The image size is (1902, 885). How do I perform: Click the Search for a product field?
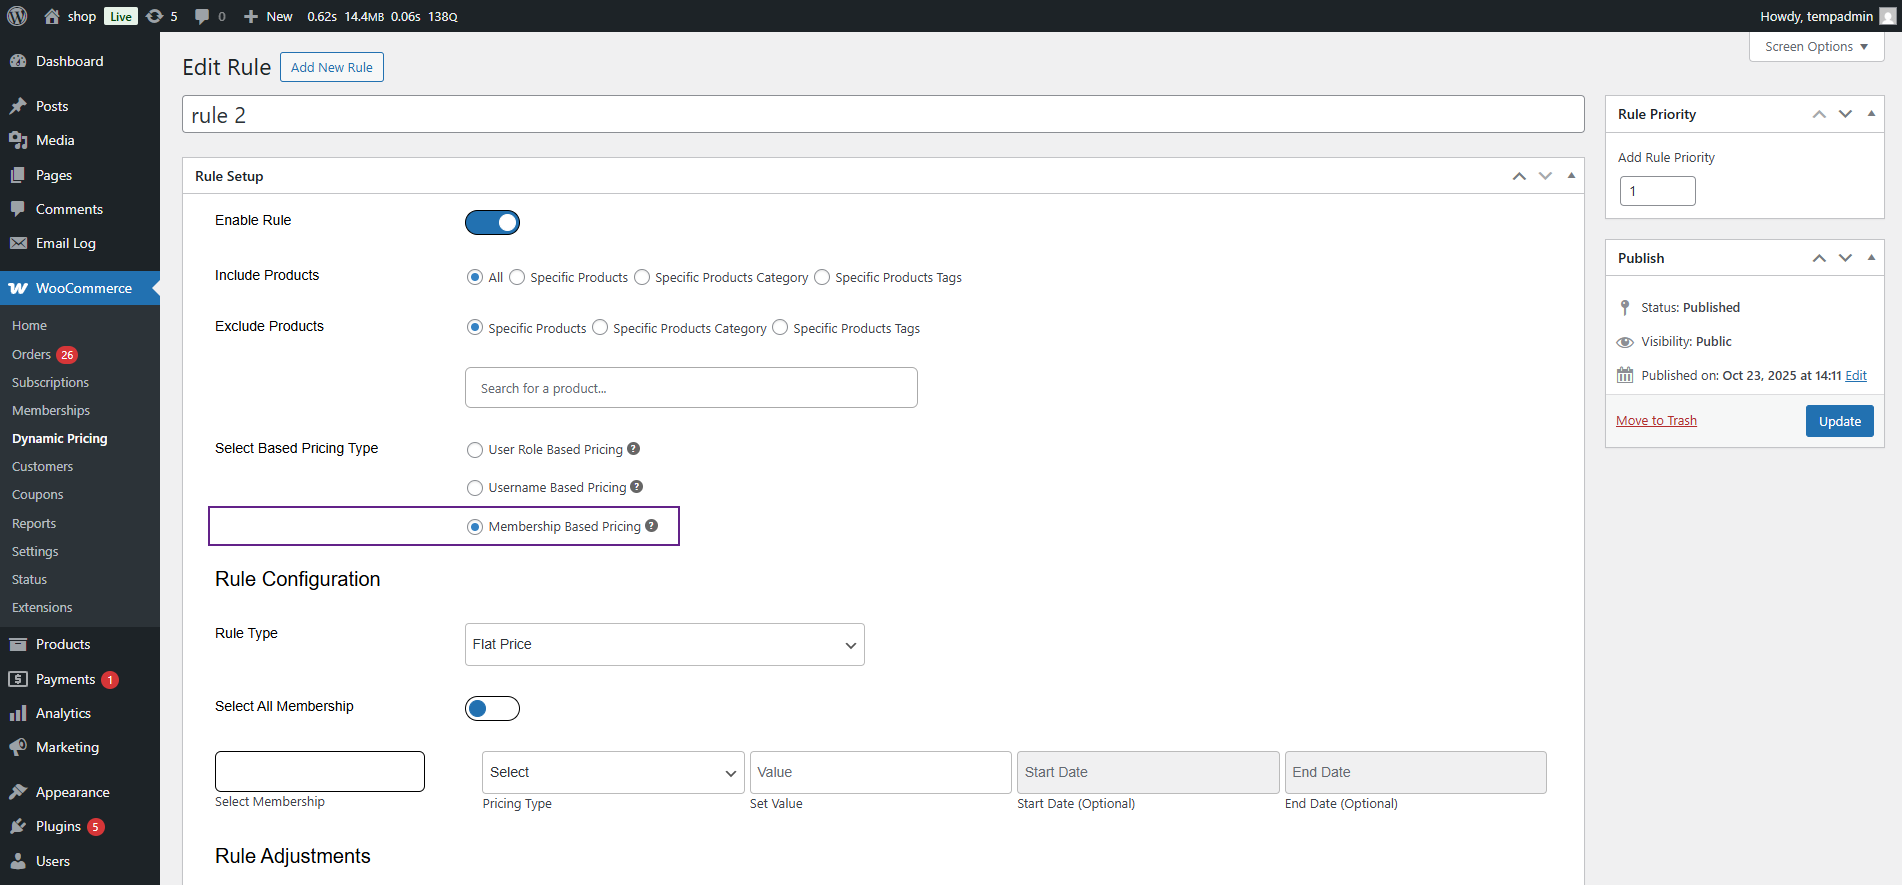[690, 388]
